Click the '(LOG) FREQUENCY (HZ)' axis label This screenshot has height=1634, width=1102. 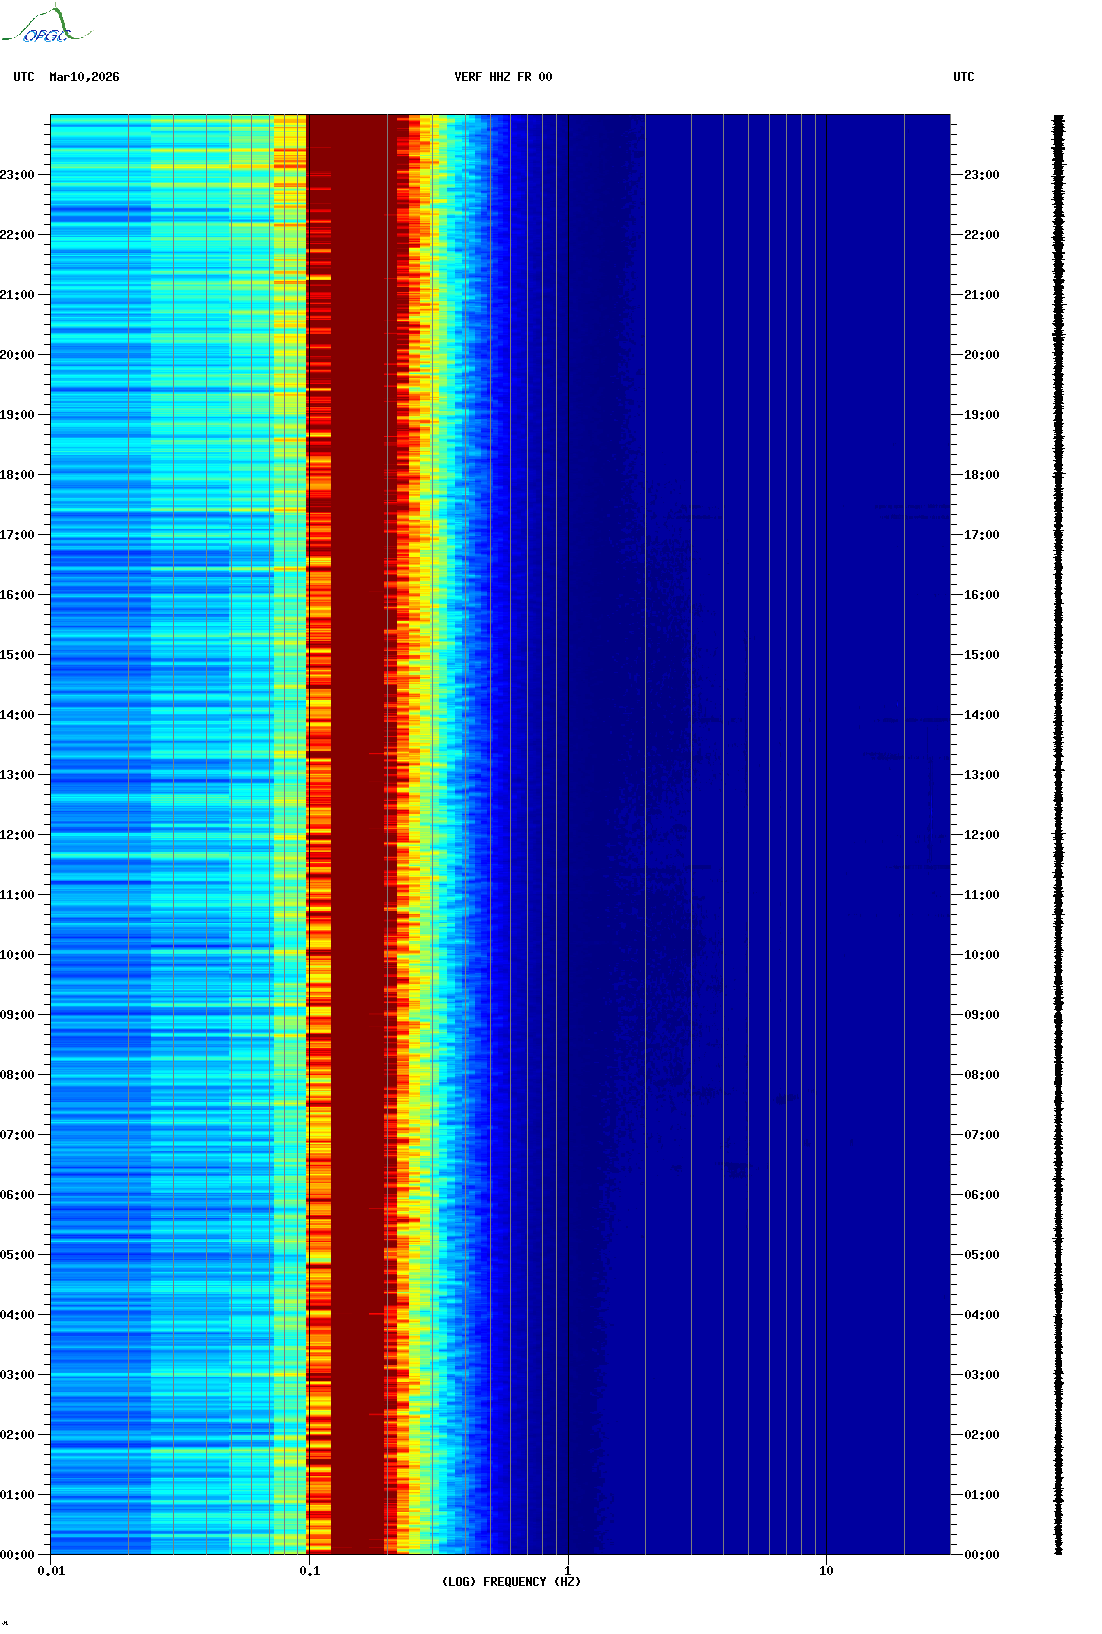pos(511,1582)
